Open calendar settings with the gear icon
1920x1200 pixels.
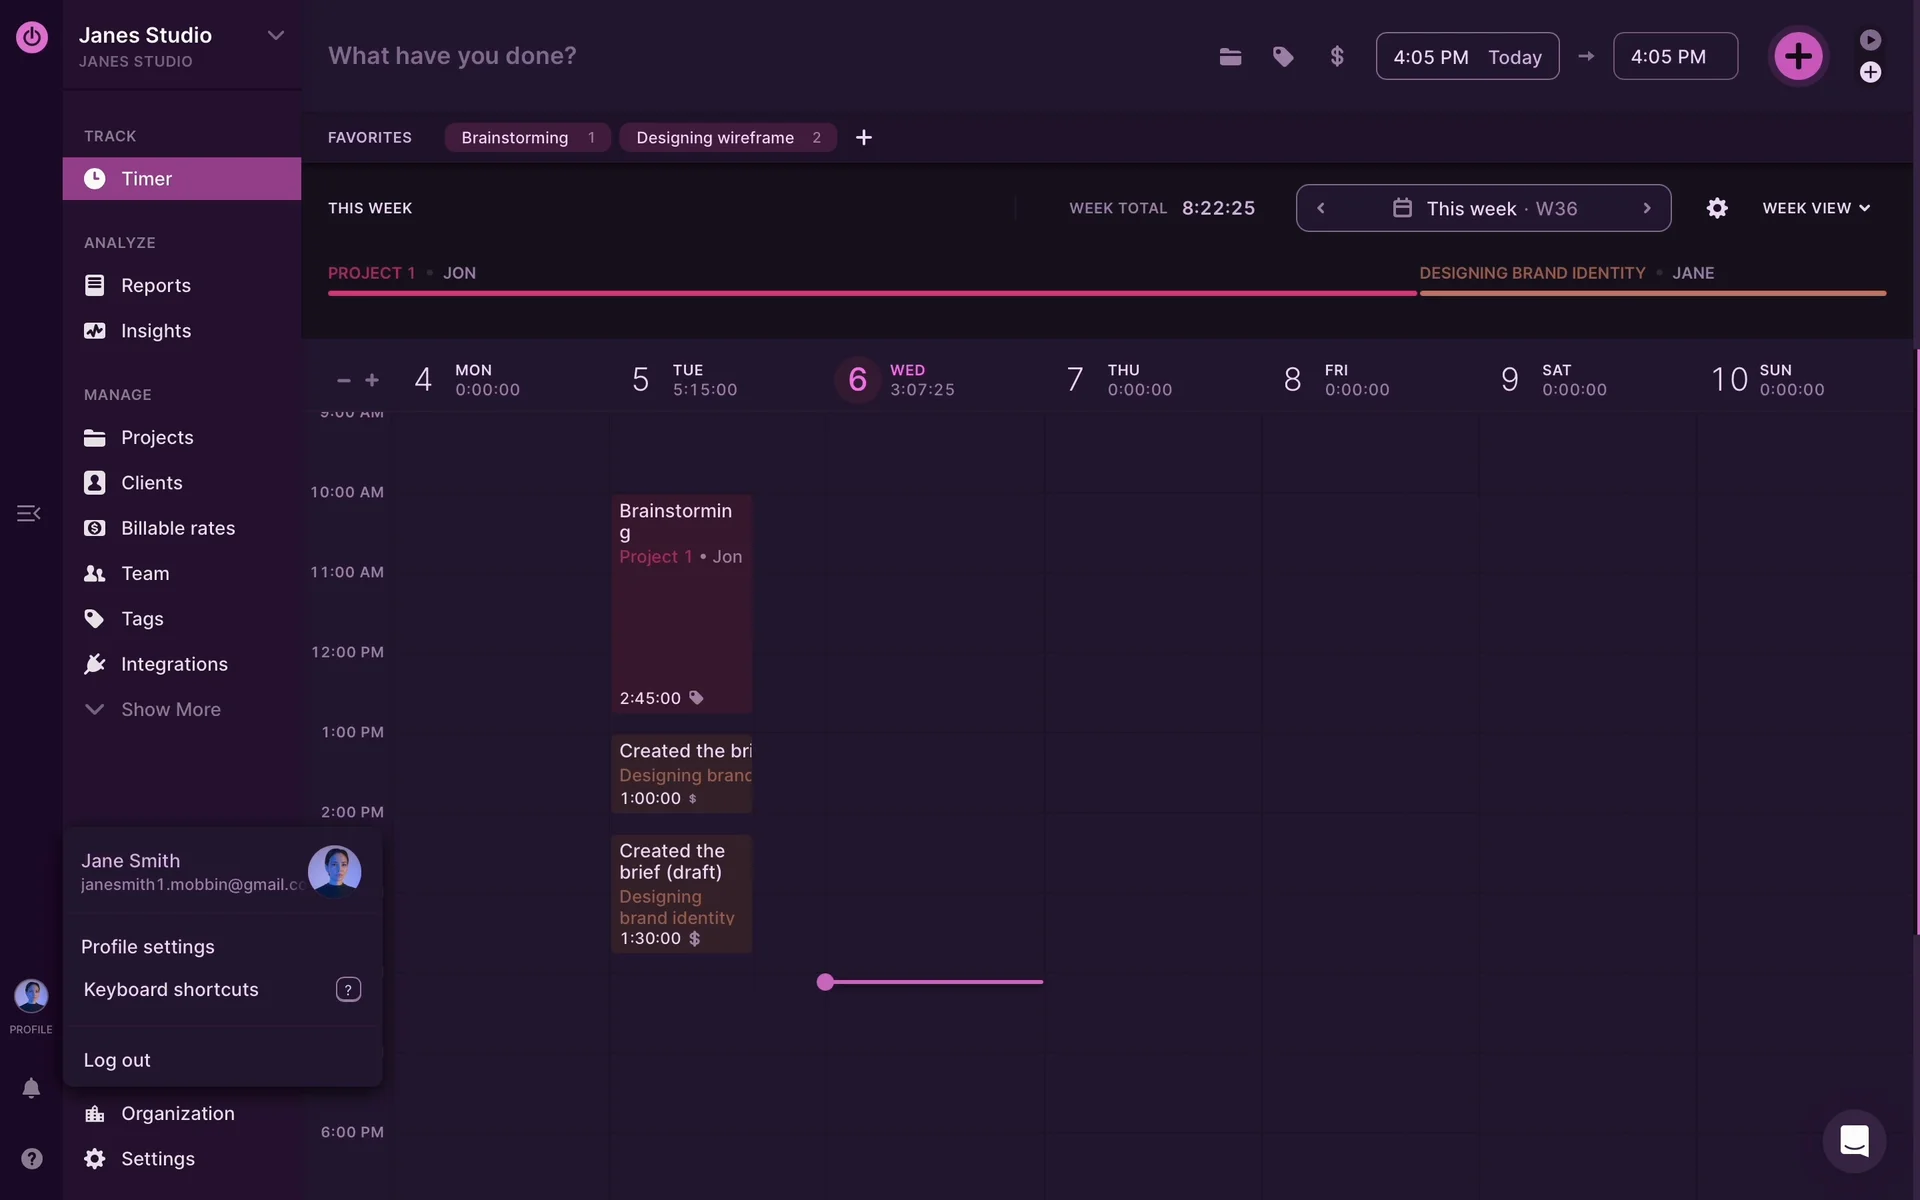pyautogui.click(x=1717, y=208)
